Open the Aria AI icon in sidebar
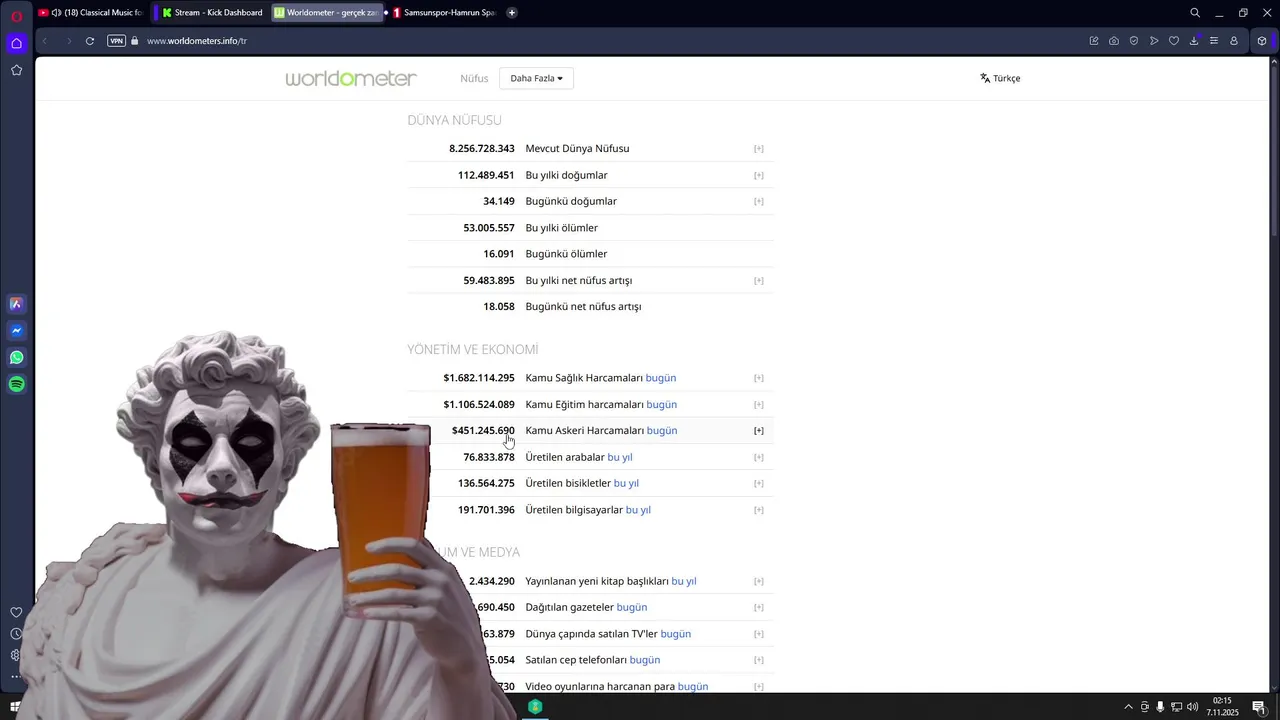 point(16,304)
